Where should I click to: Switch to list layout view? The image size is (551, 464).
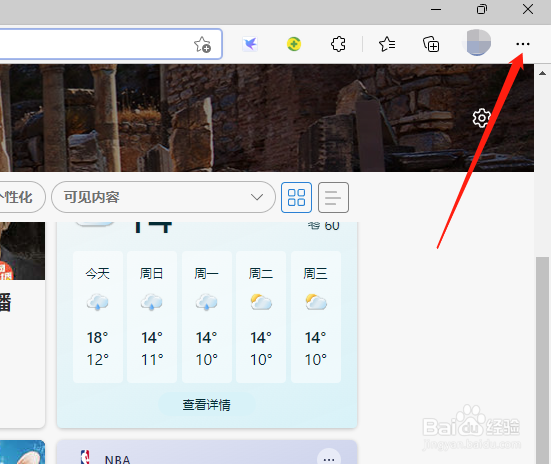(x=333, y=197)
